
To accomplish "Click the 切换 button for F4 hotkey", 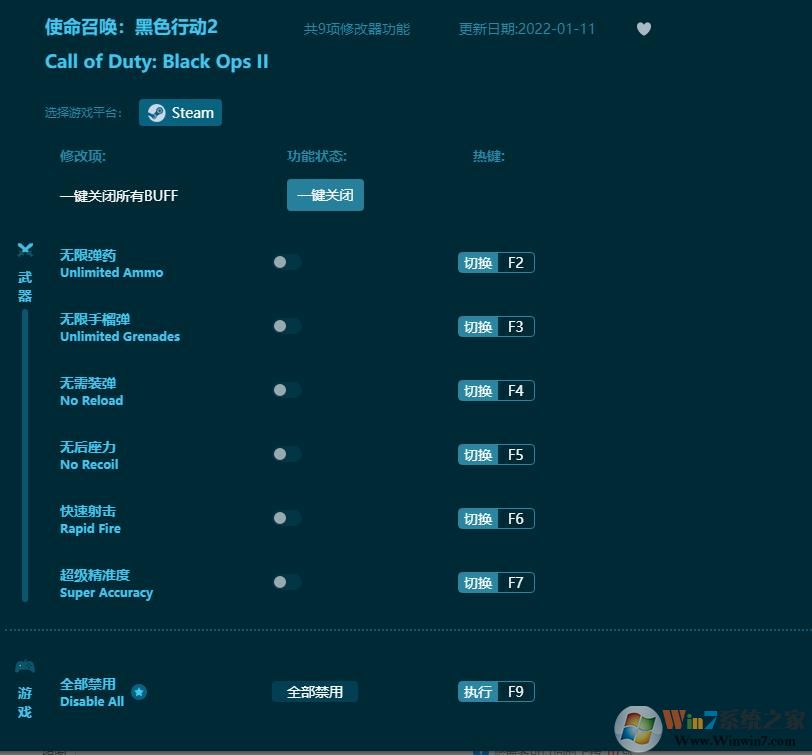I will pyautogui.click(x=477, y=390).
